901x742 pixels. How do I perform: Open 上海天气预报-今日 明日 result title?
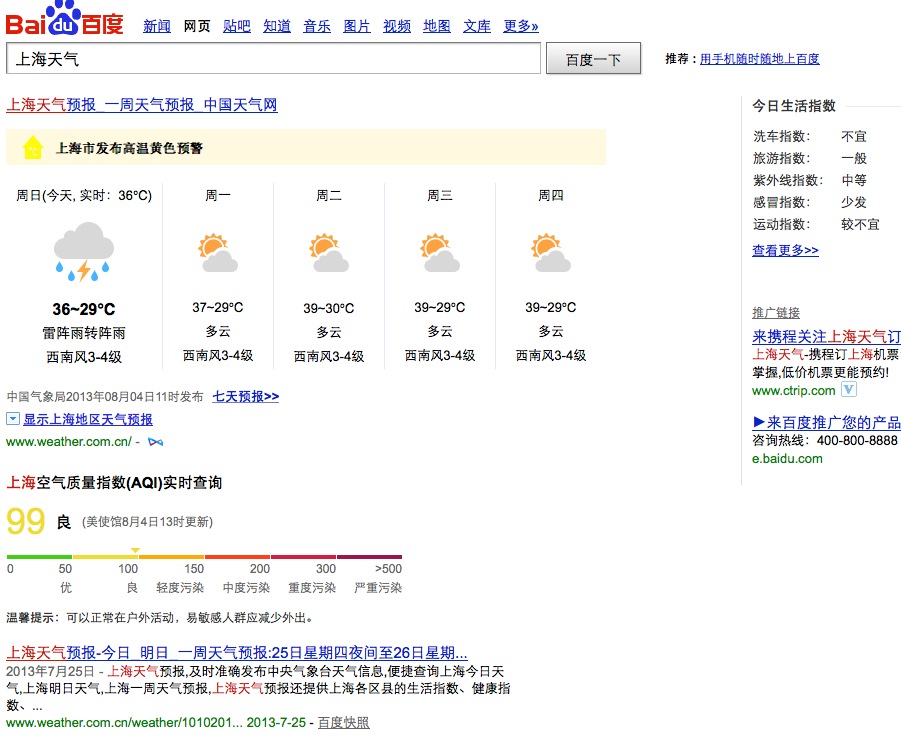pos(237,653)
